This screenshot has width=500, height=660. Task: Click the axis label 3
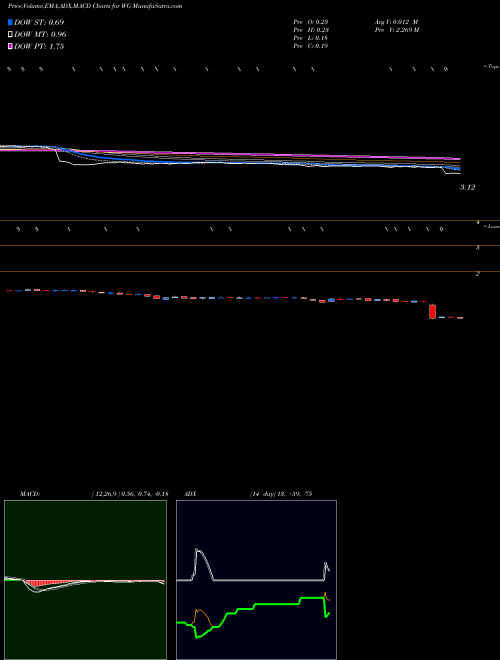click(478, 248)
